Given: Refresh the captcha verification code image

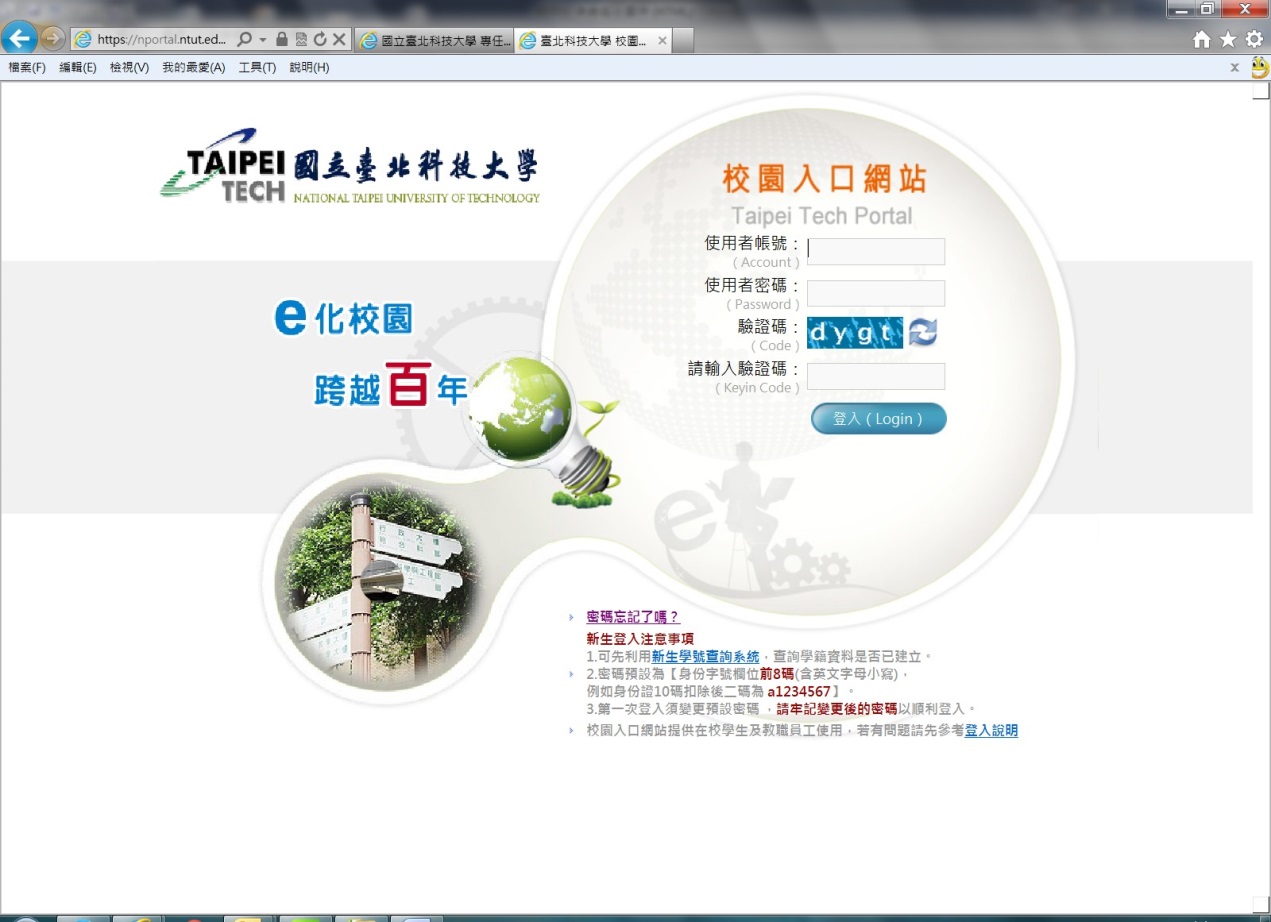Looking at the screenshot, I should pyautogui.click(x=922, y=333).
